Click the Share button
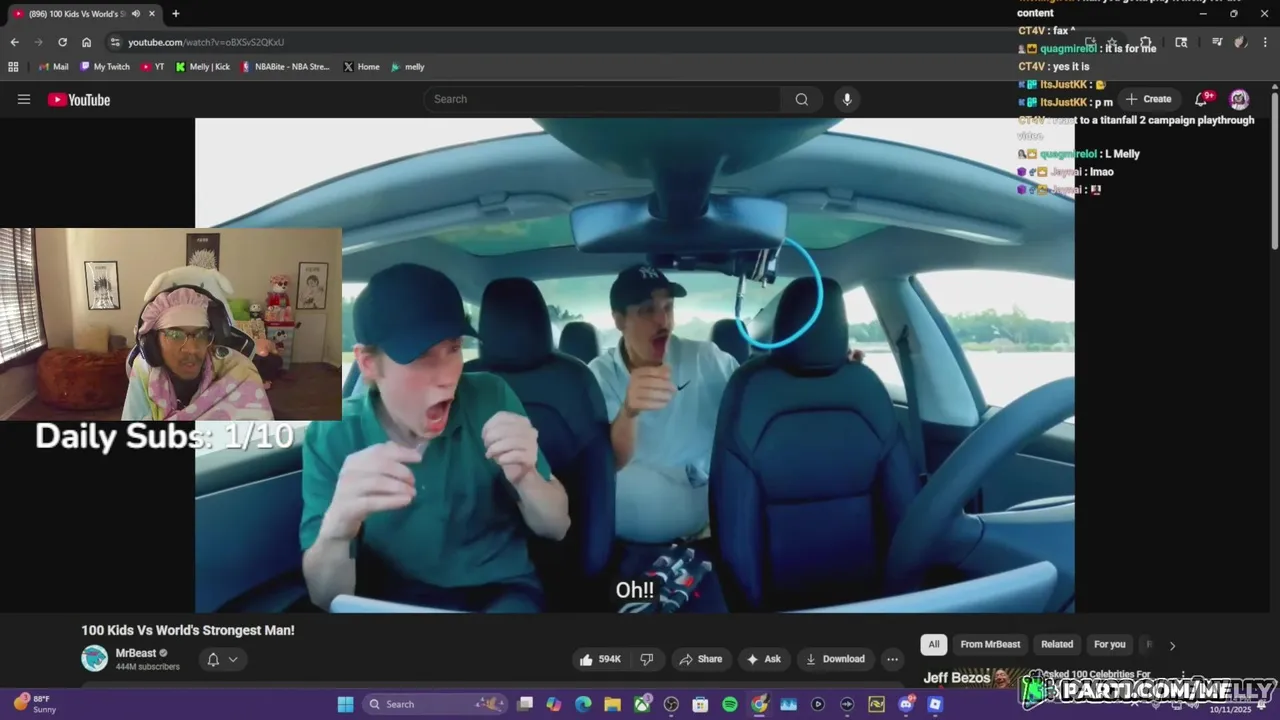Screen dimensions: 1280x720 tap(700, 659)
